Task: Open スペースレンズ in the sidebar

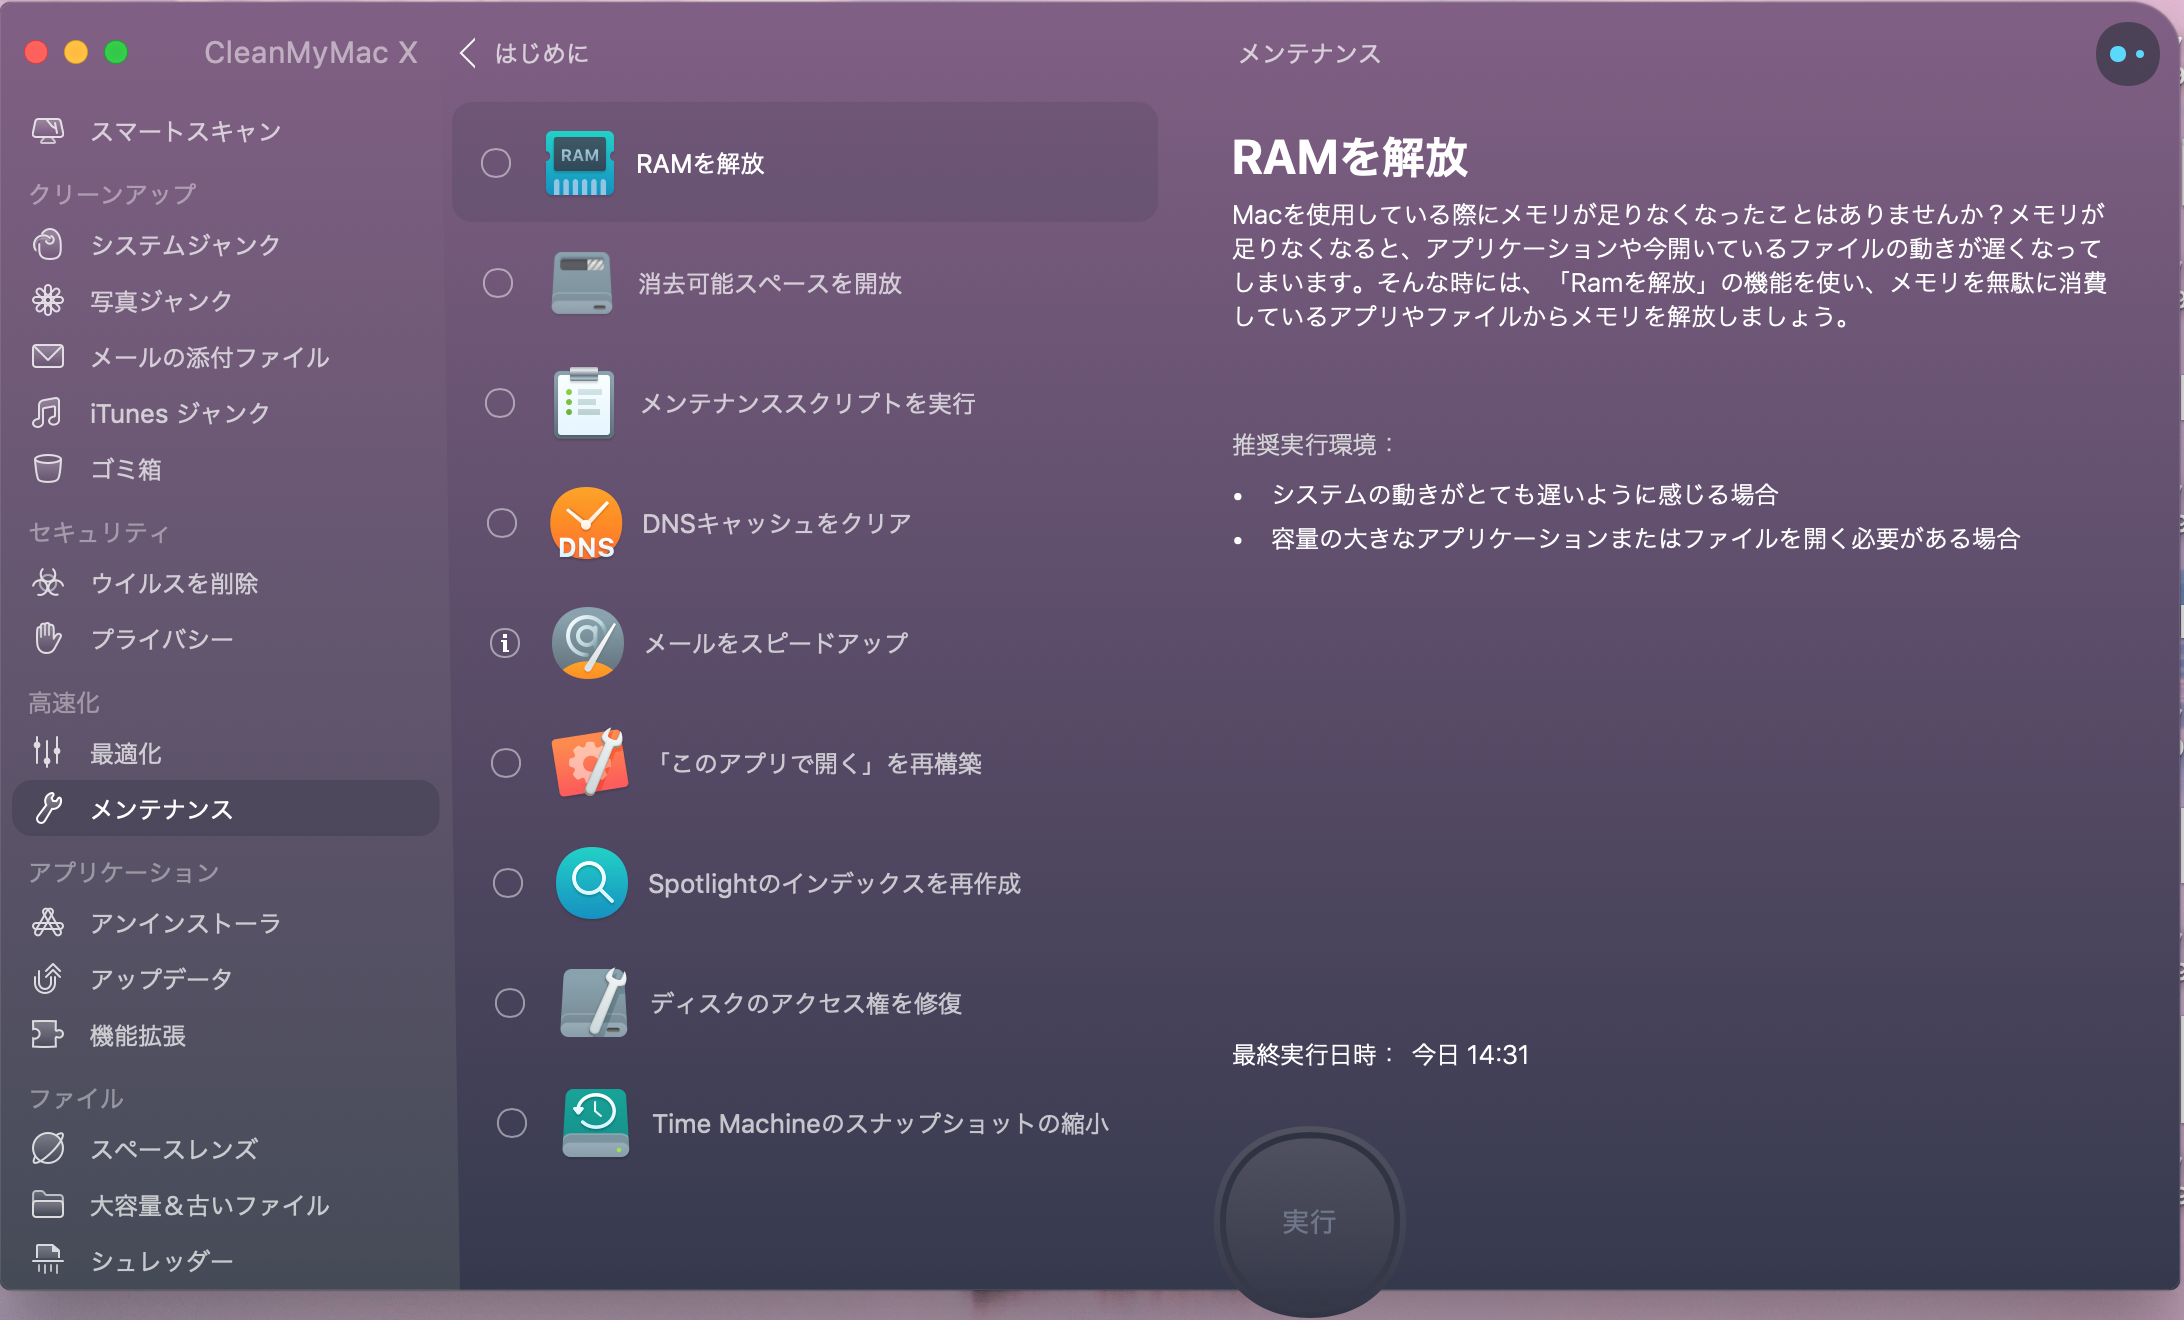Action: 226,1148
